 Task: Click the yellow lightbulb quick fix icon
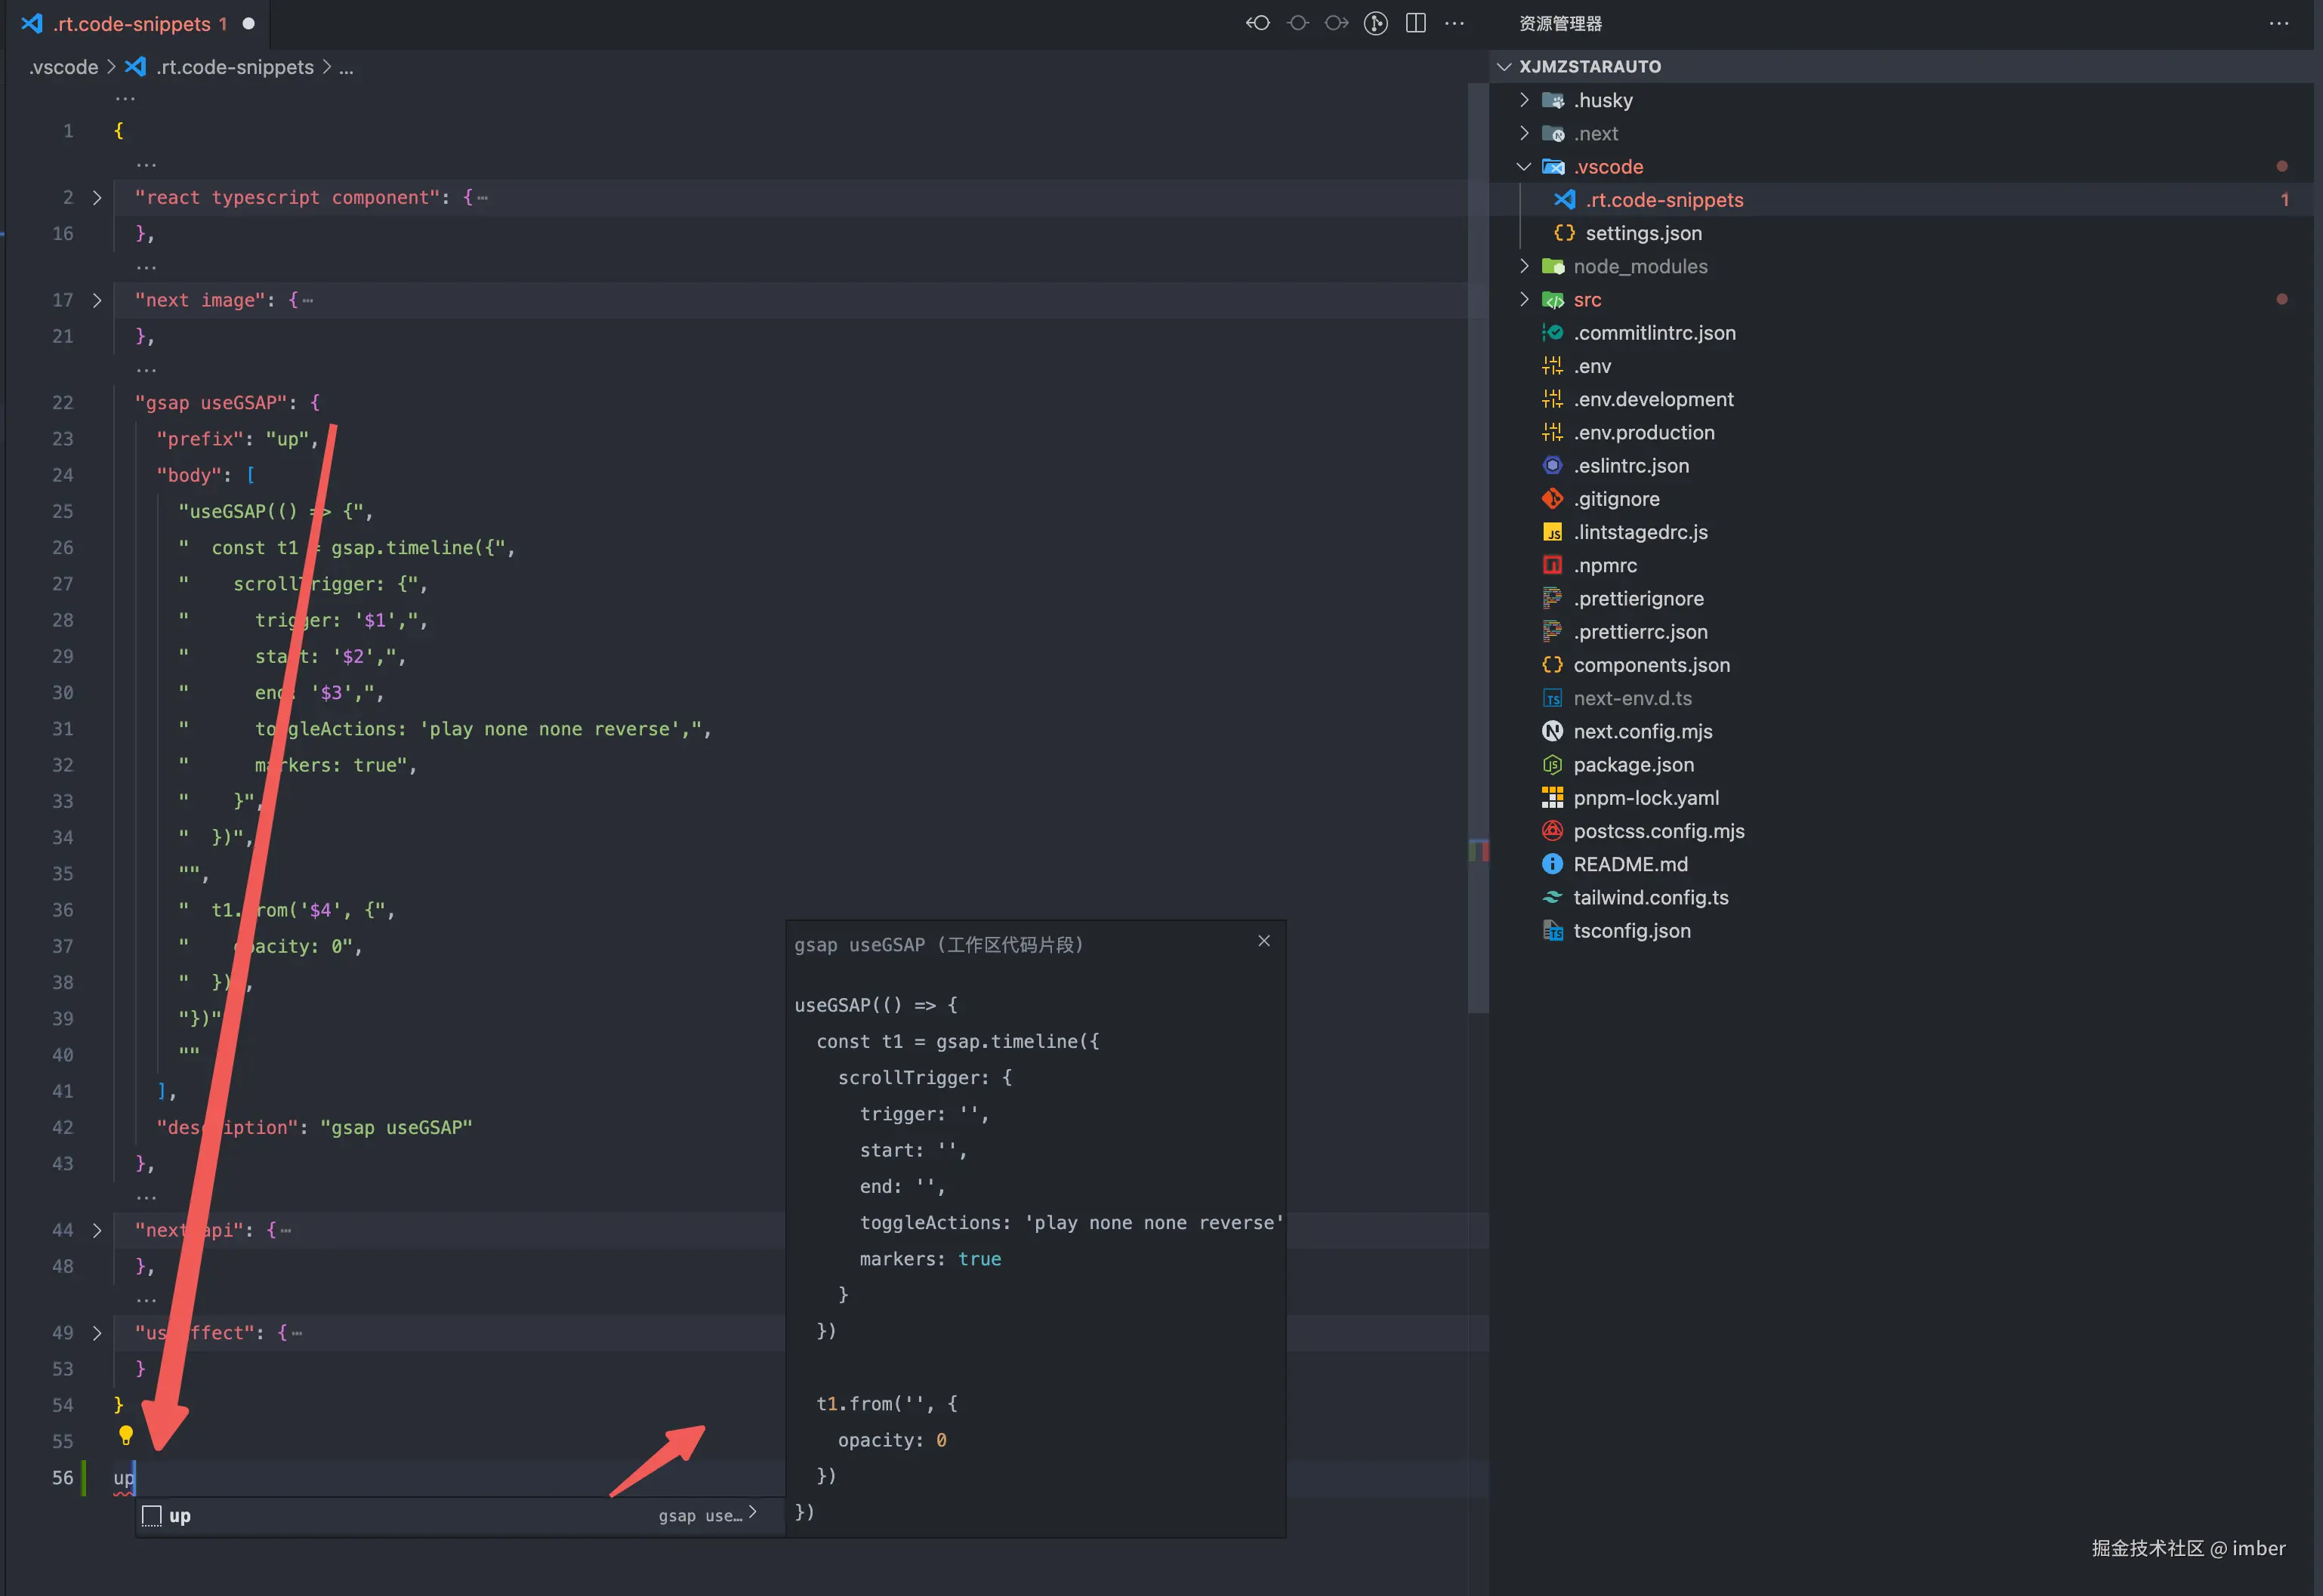click(x=126, y=1435)
